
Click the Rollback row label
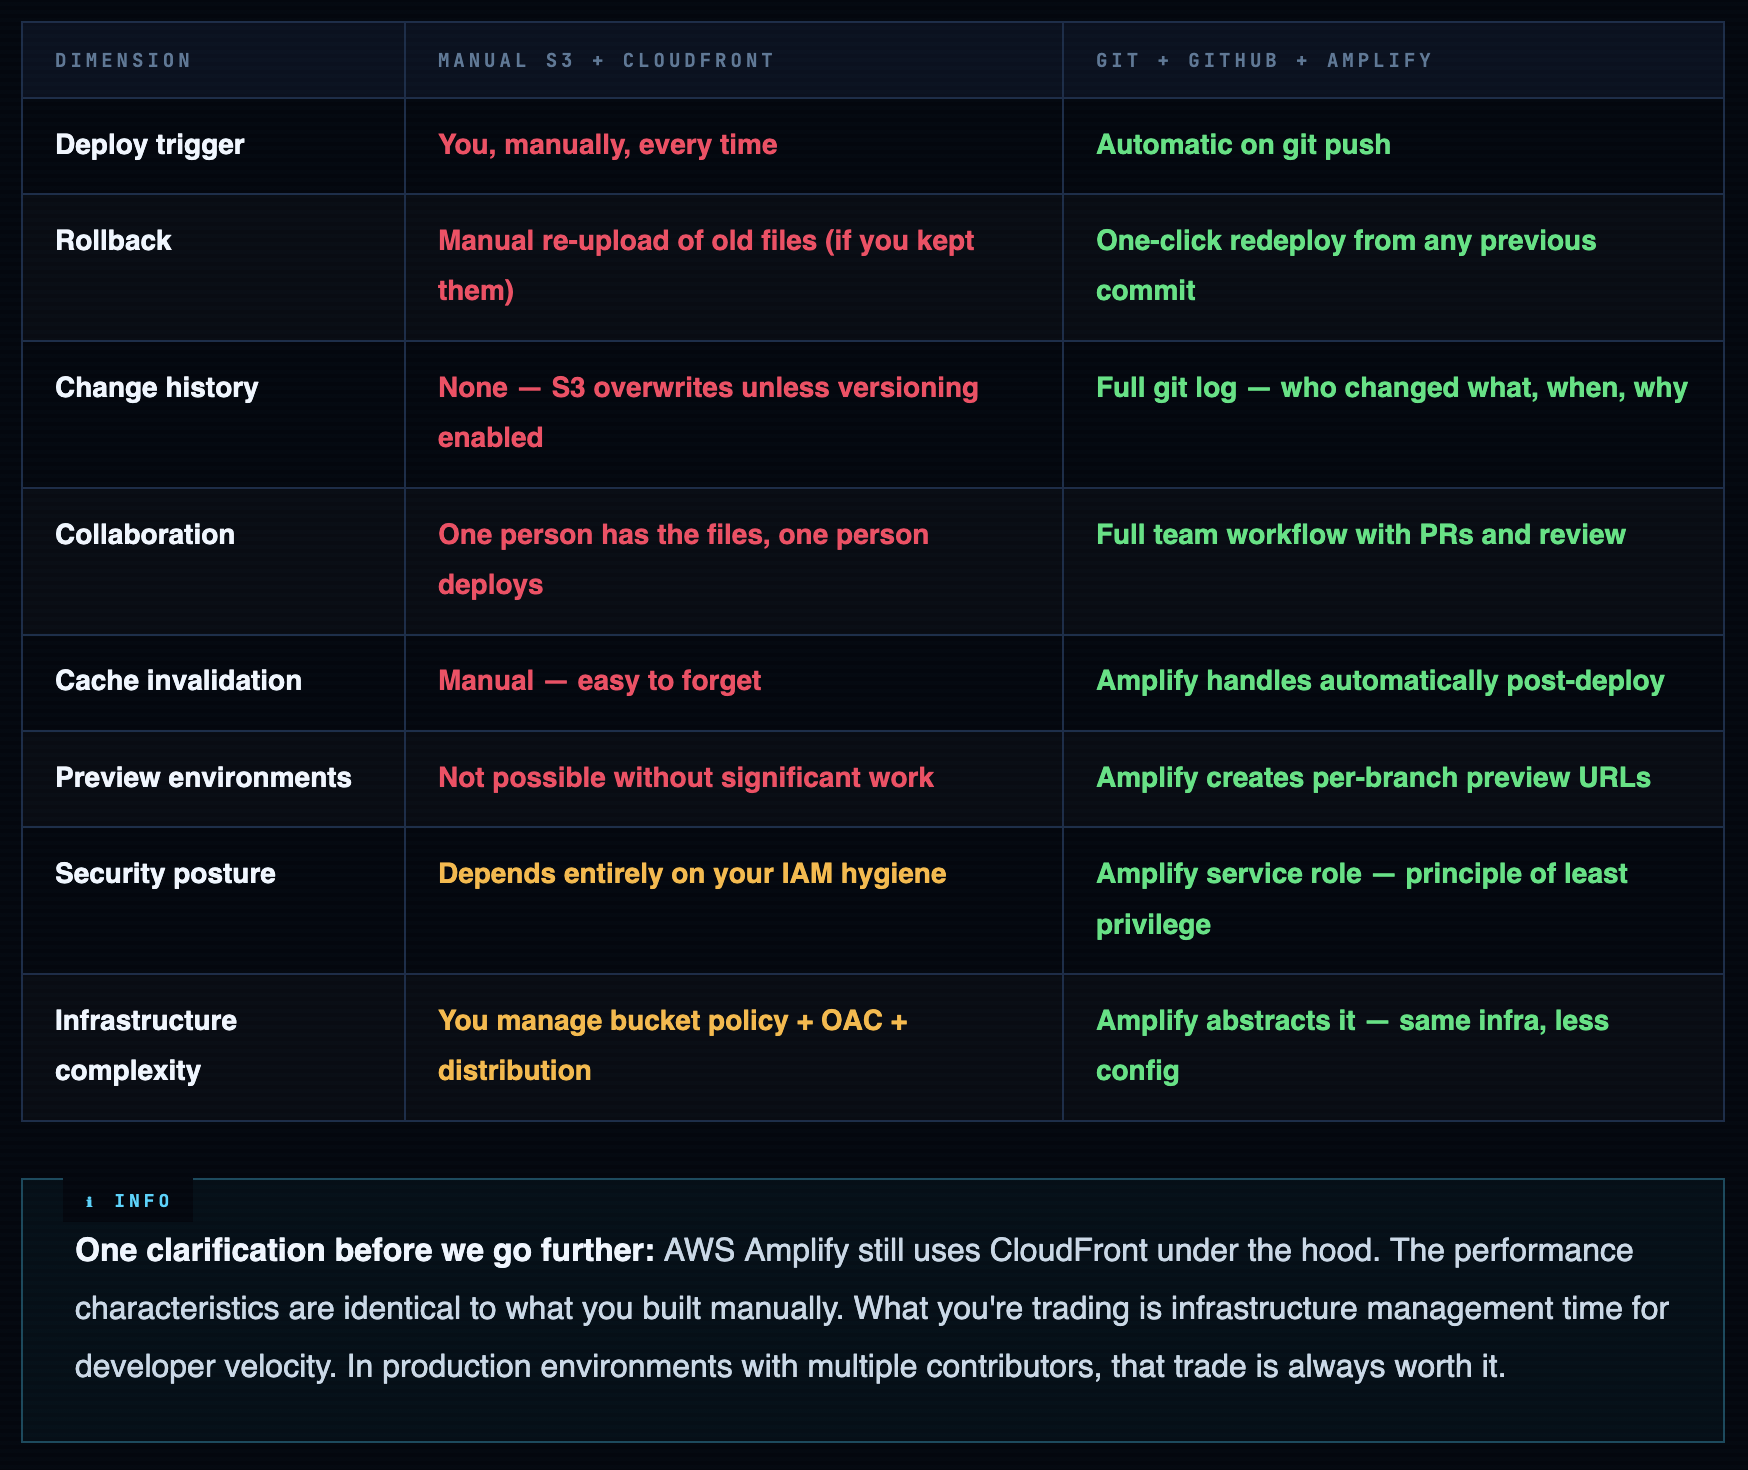[x=114, y=241]
